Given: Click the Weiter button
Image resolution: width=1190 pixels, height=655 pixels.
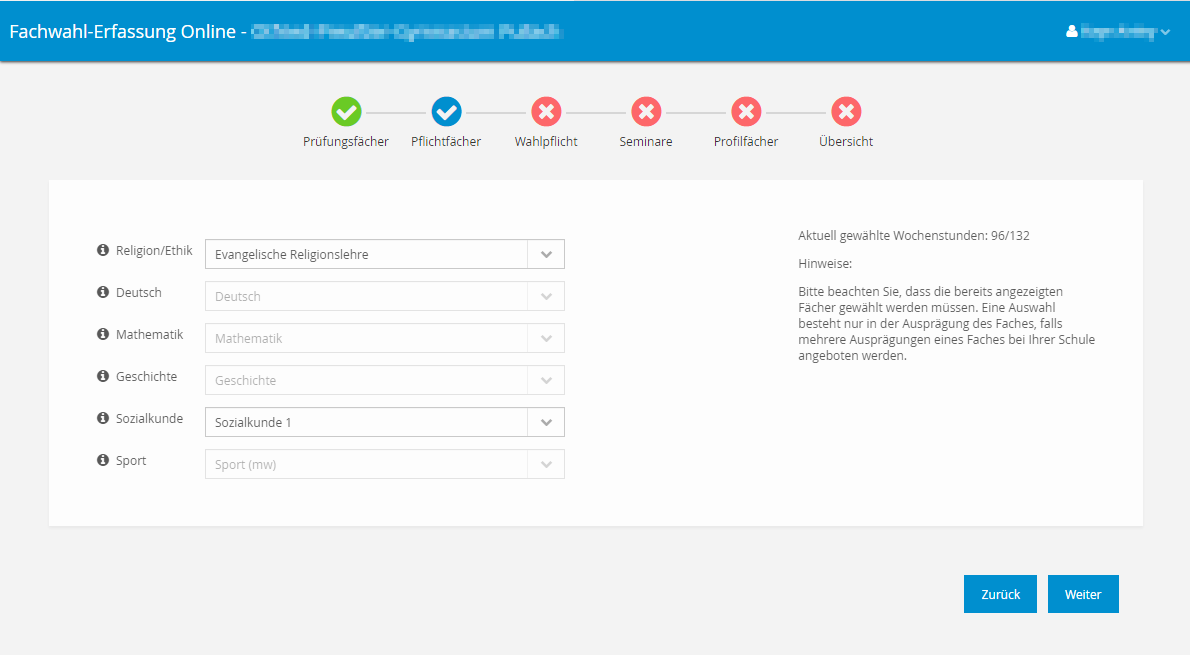Looking at the screenshot, I should click(x=1083, y=594).
